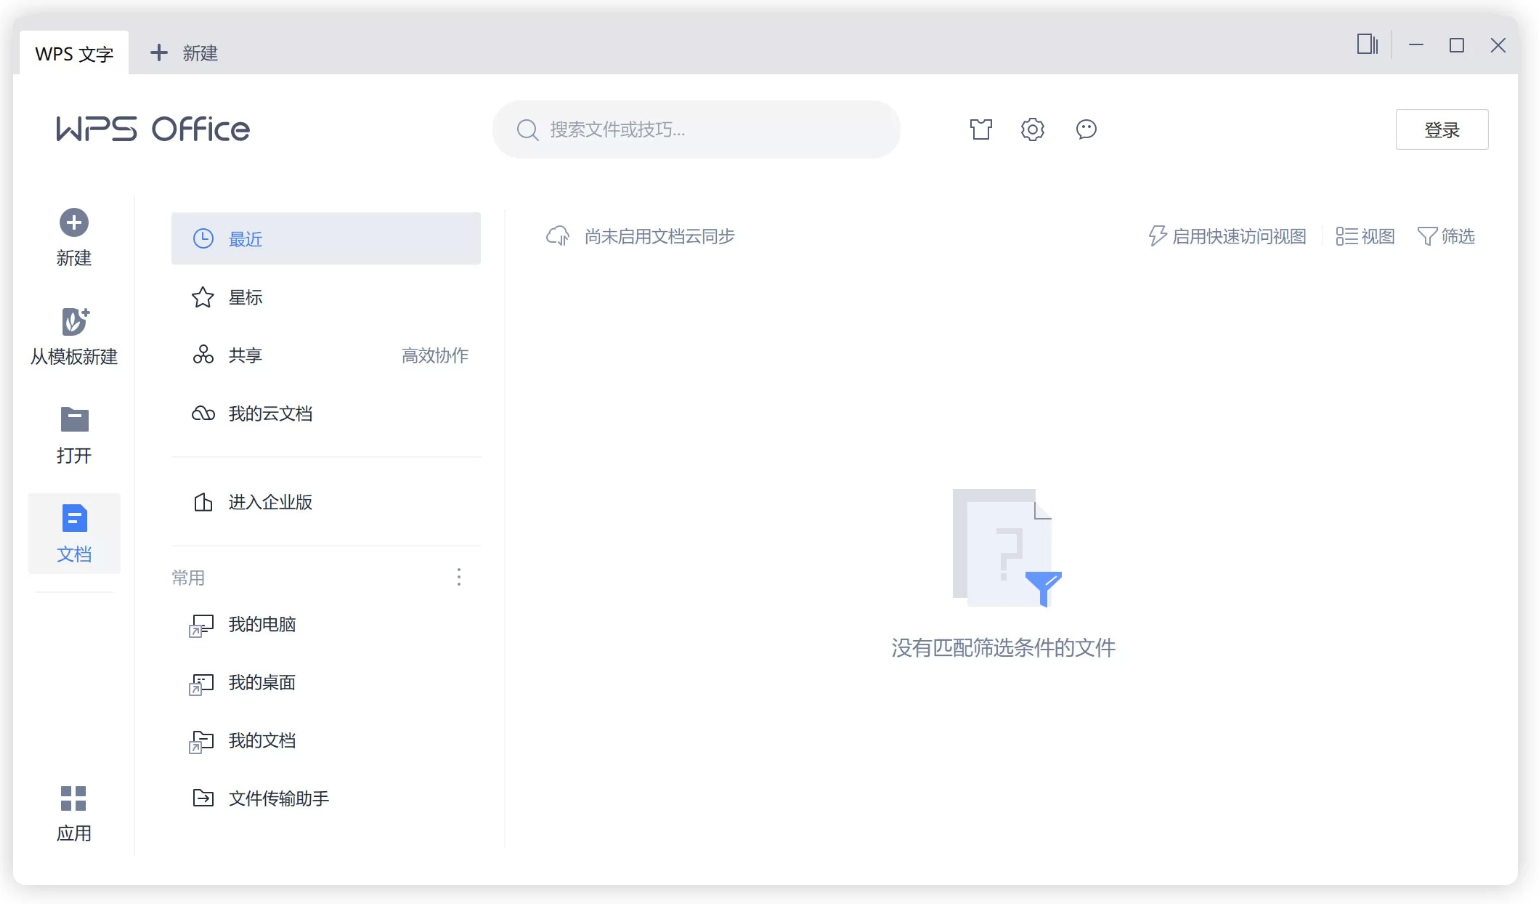Click the New (新建) plus icon in sidebar
The height and width of the screenshot is (904, 1540).
[x=74, y=222]
